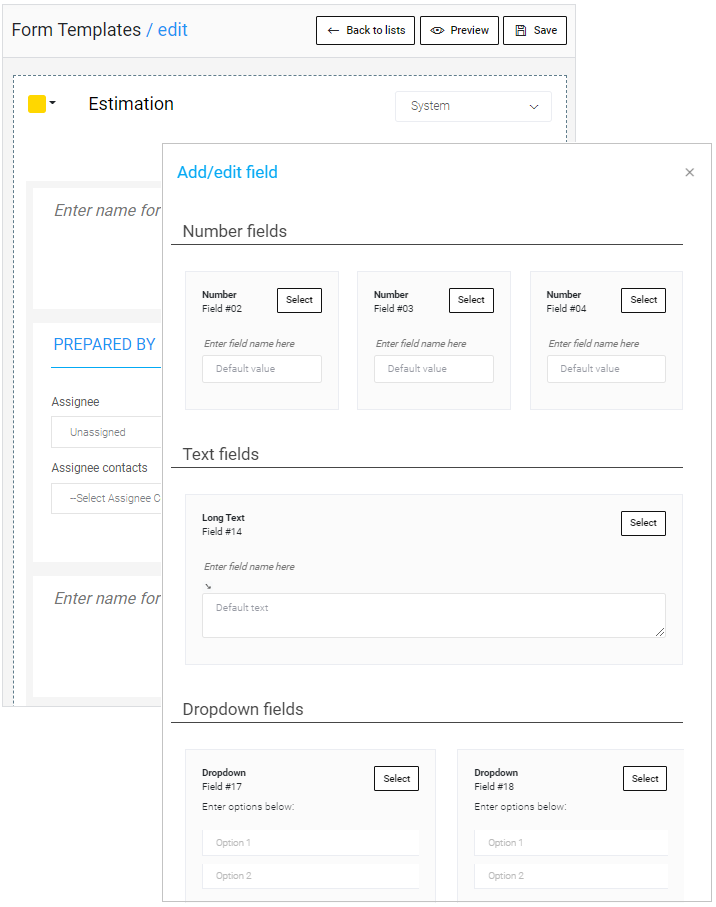Save the form template
Image resolution: width=716 pixels, height=907 pixels.
click(535, 31)
